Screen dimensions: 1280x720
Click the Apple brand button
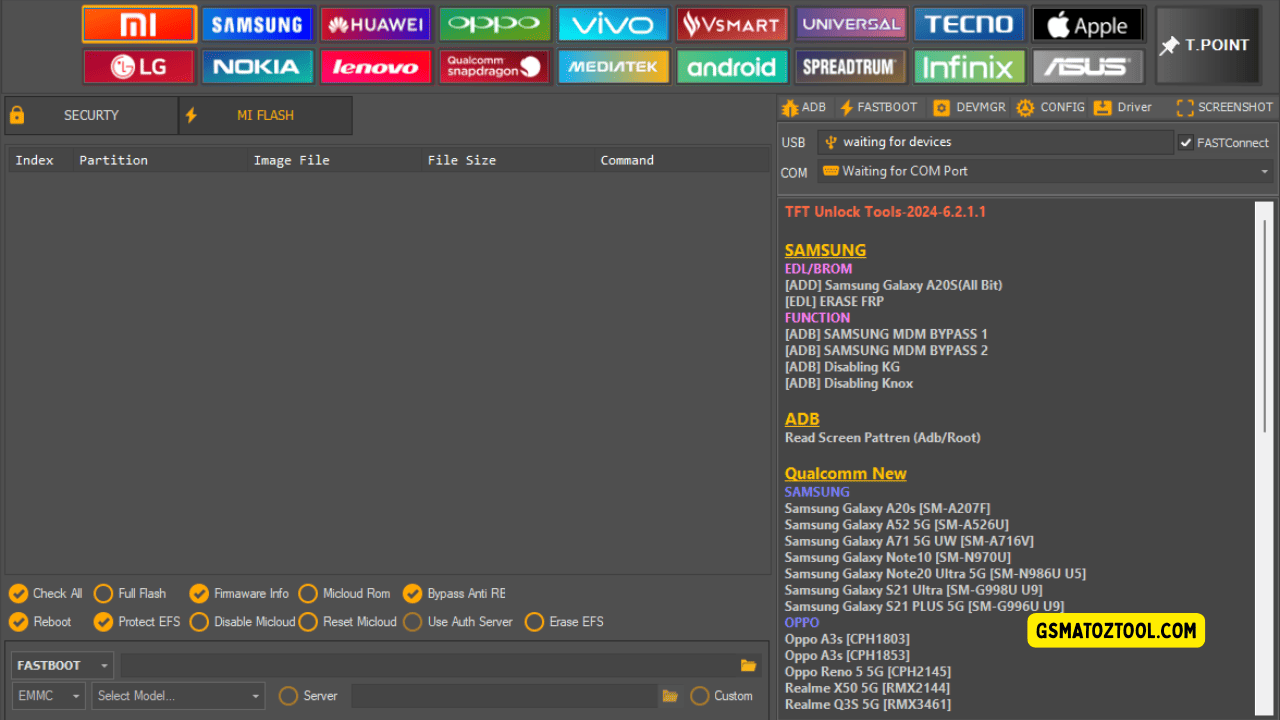click(x=1087, y=23)
